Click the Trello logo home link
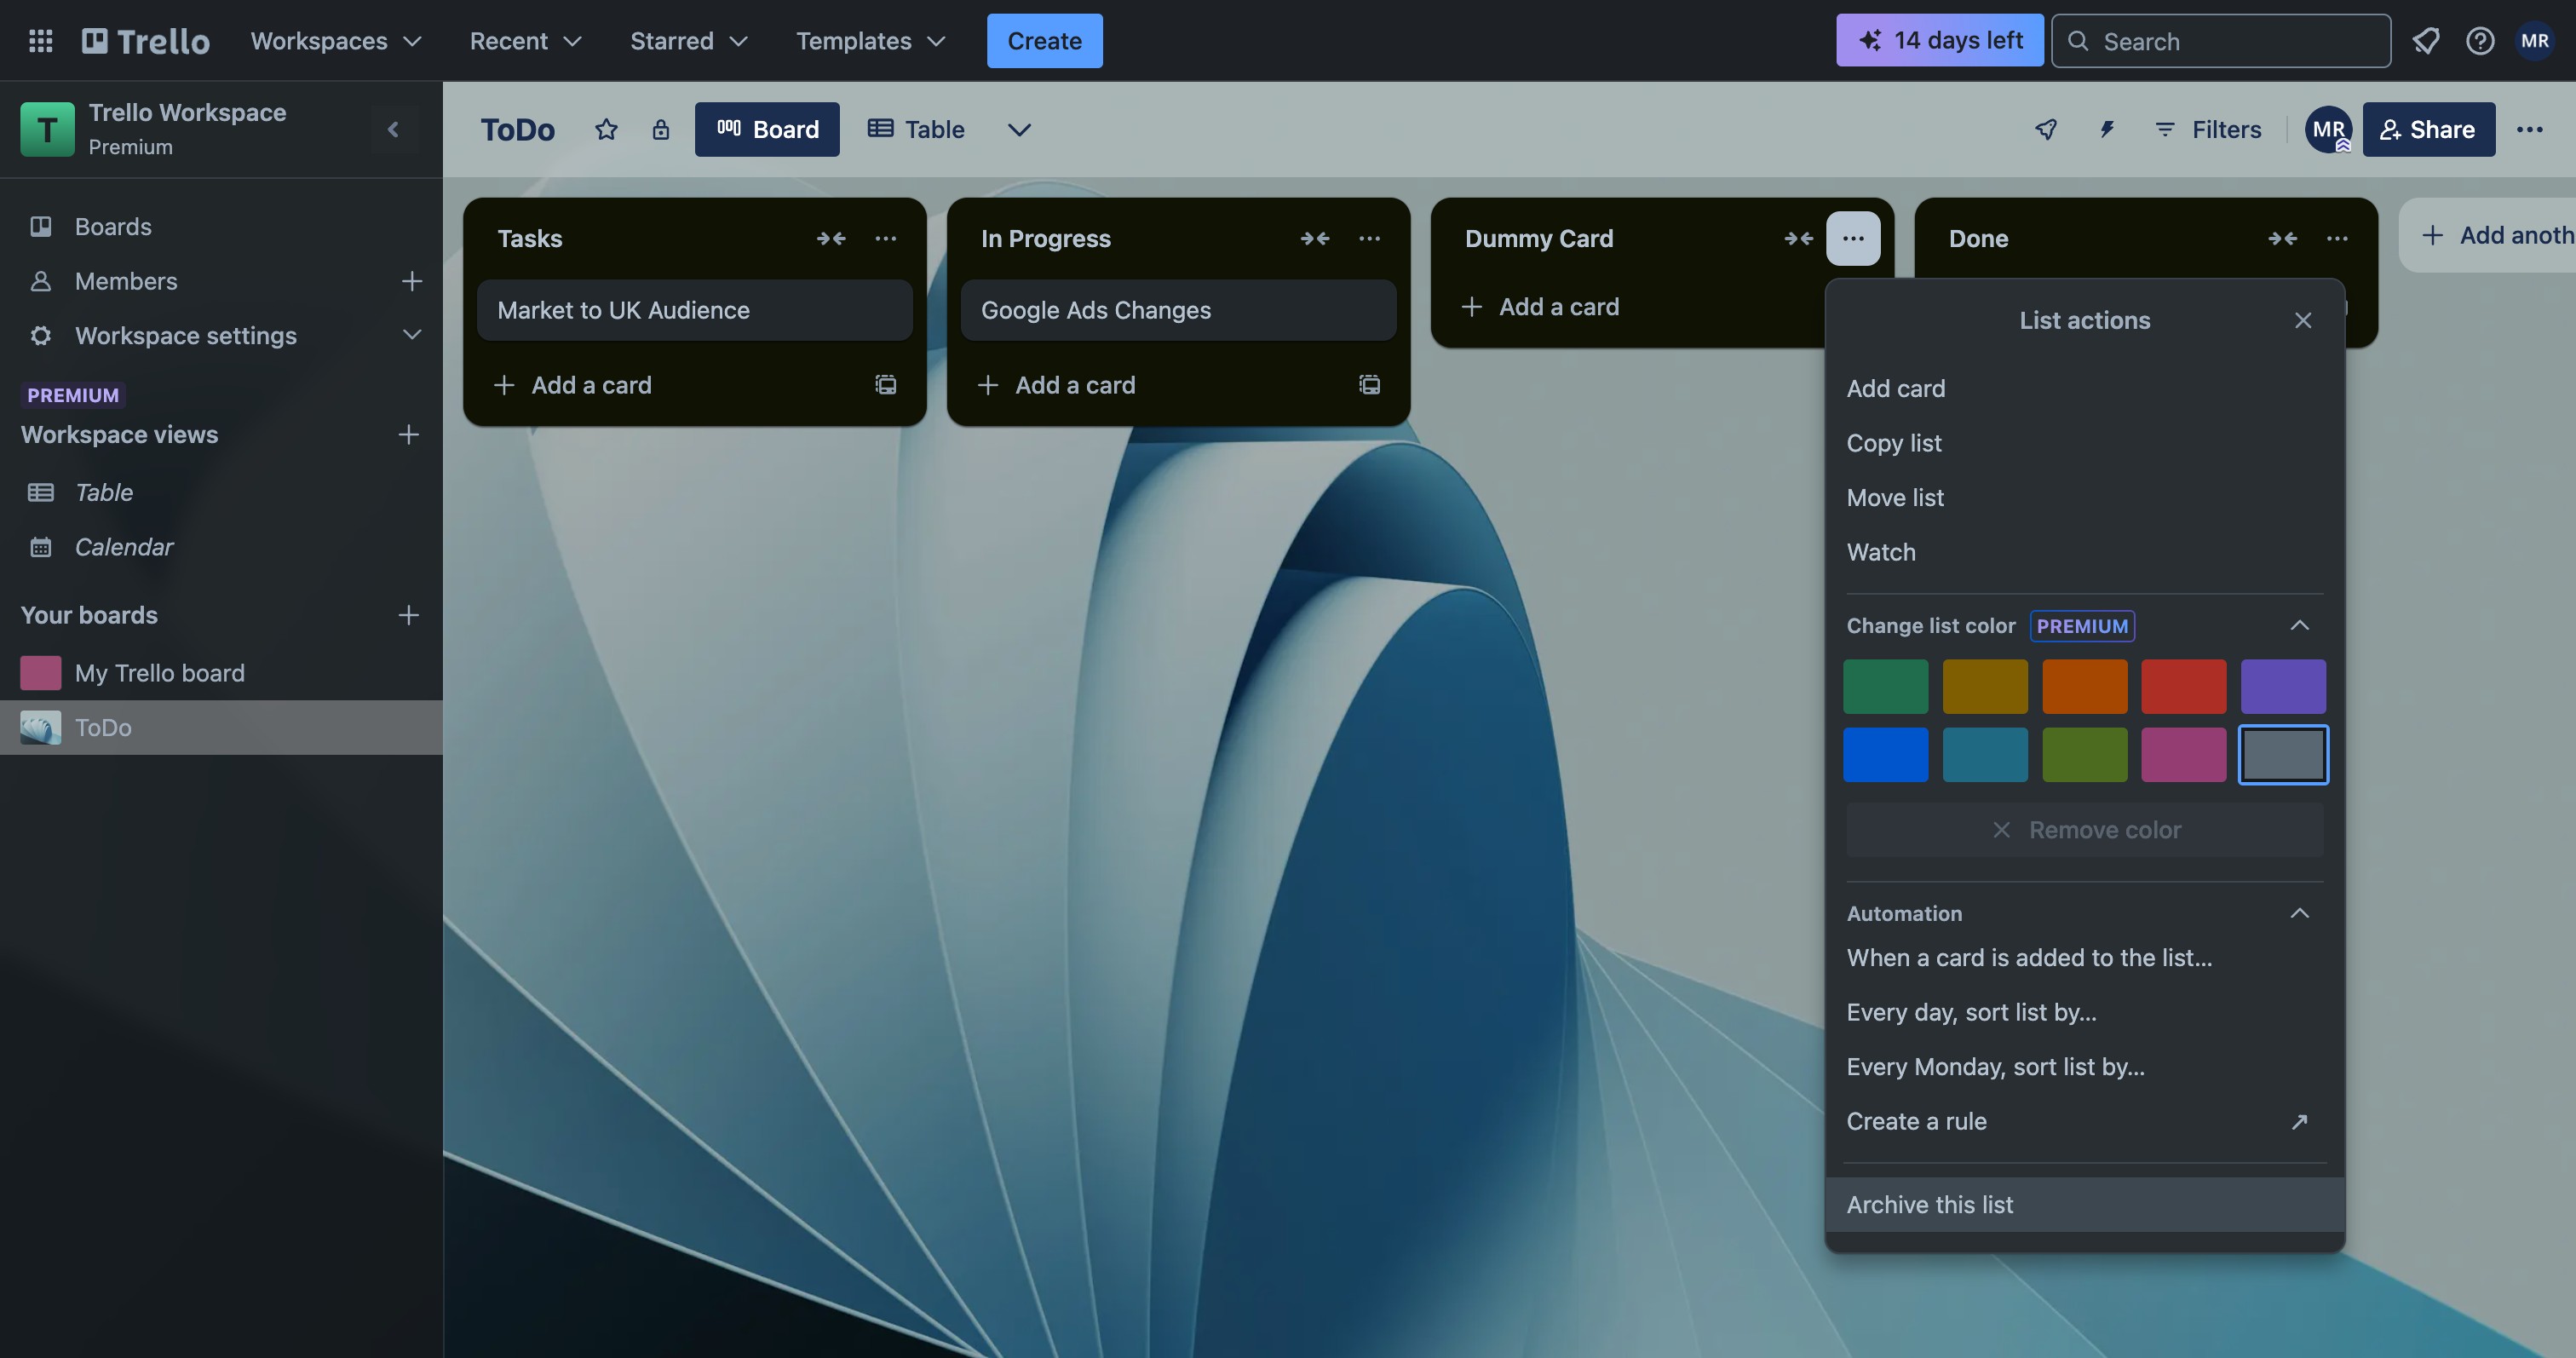This screenshot has height=1358, width=2576. [146, 41]
